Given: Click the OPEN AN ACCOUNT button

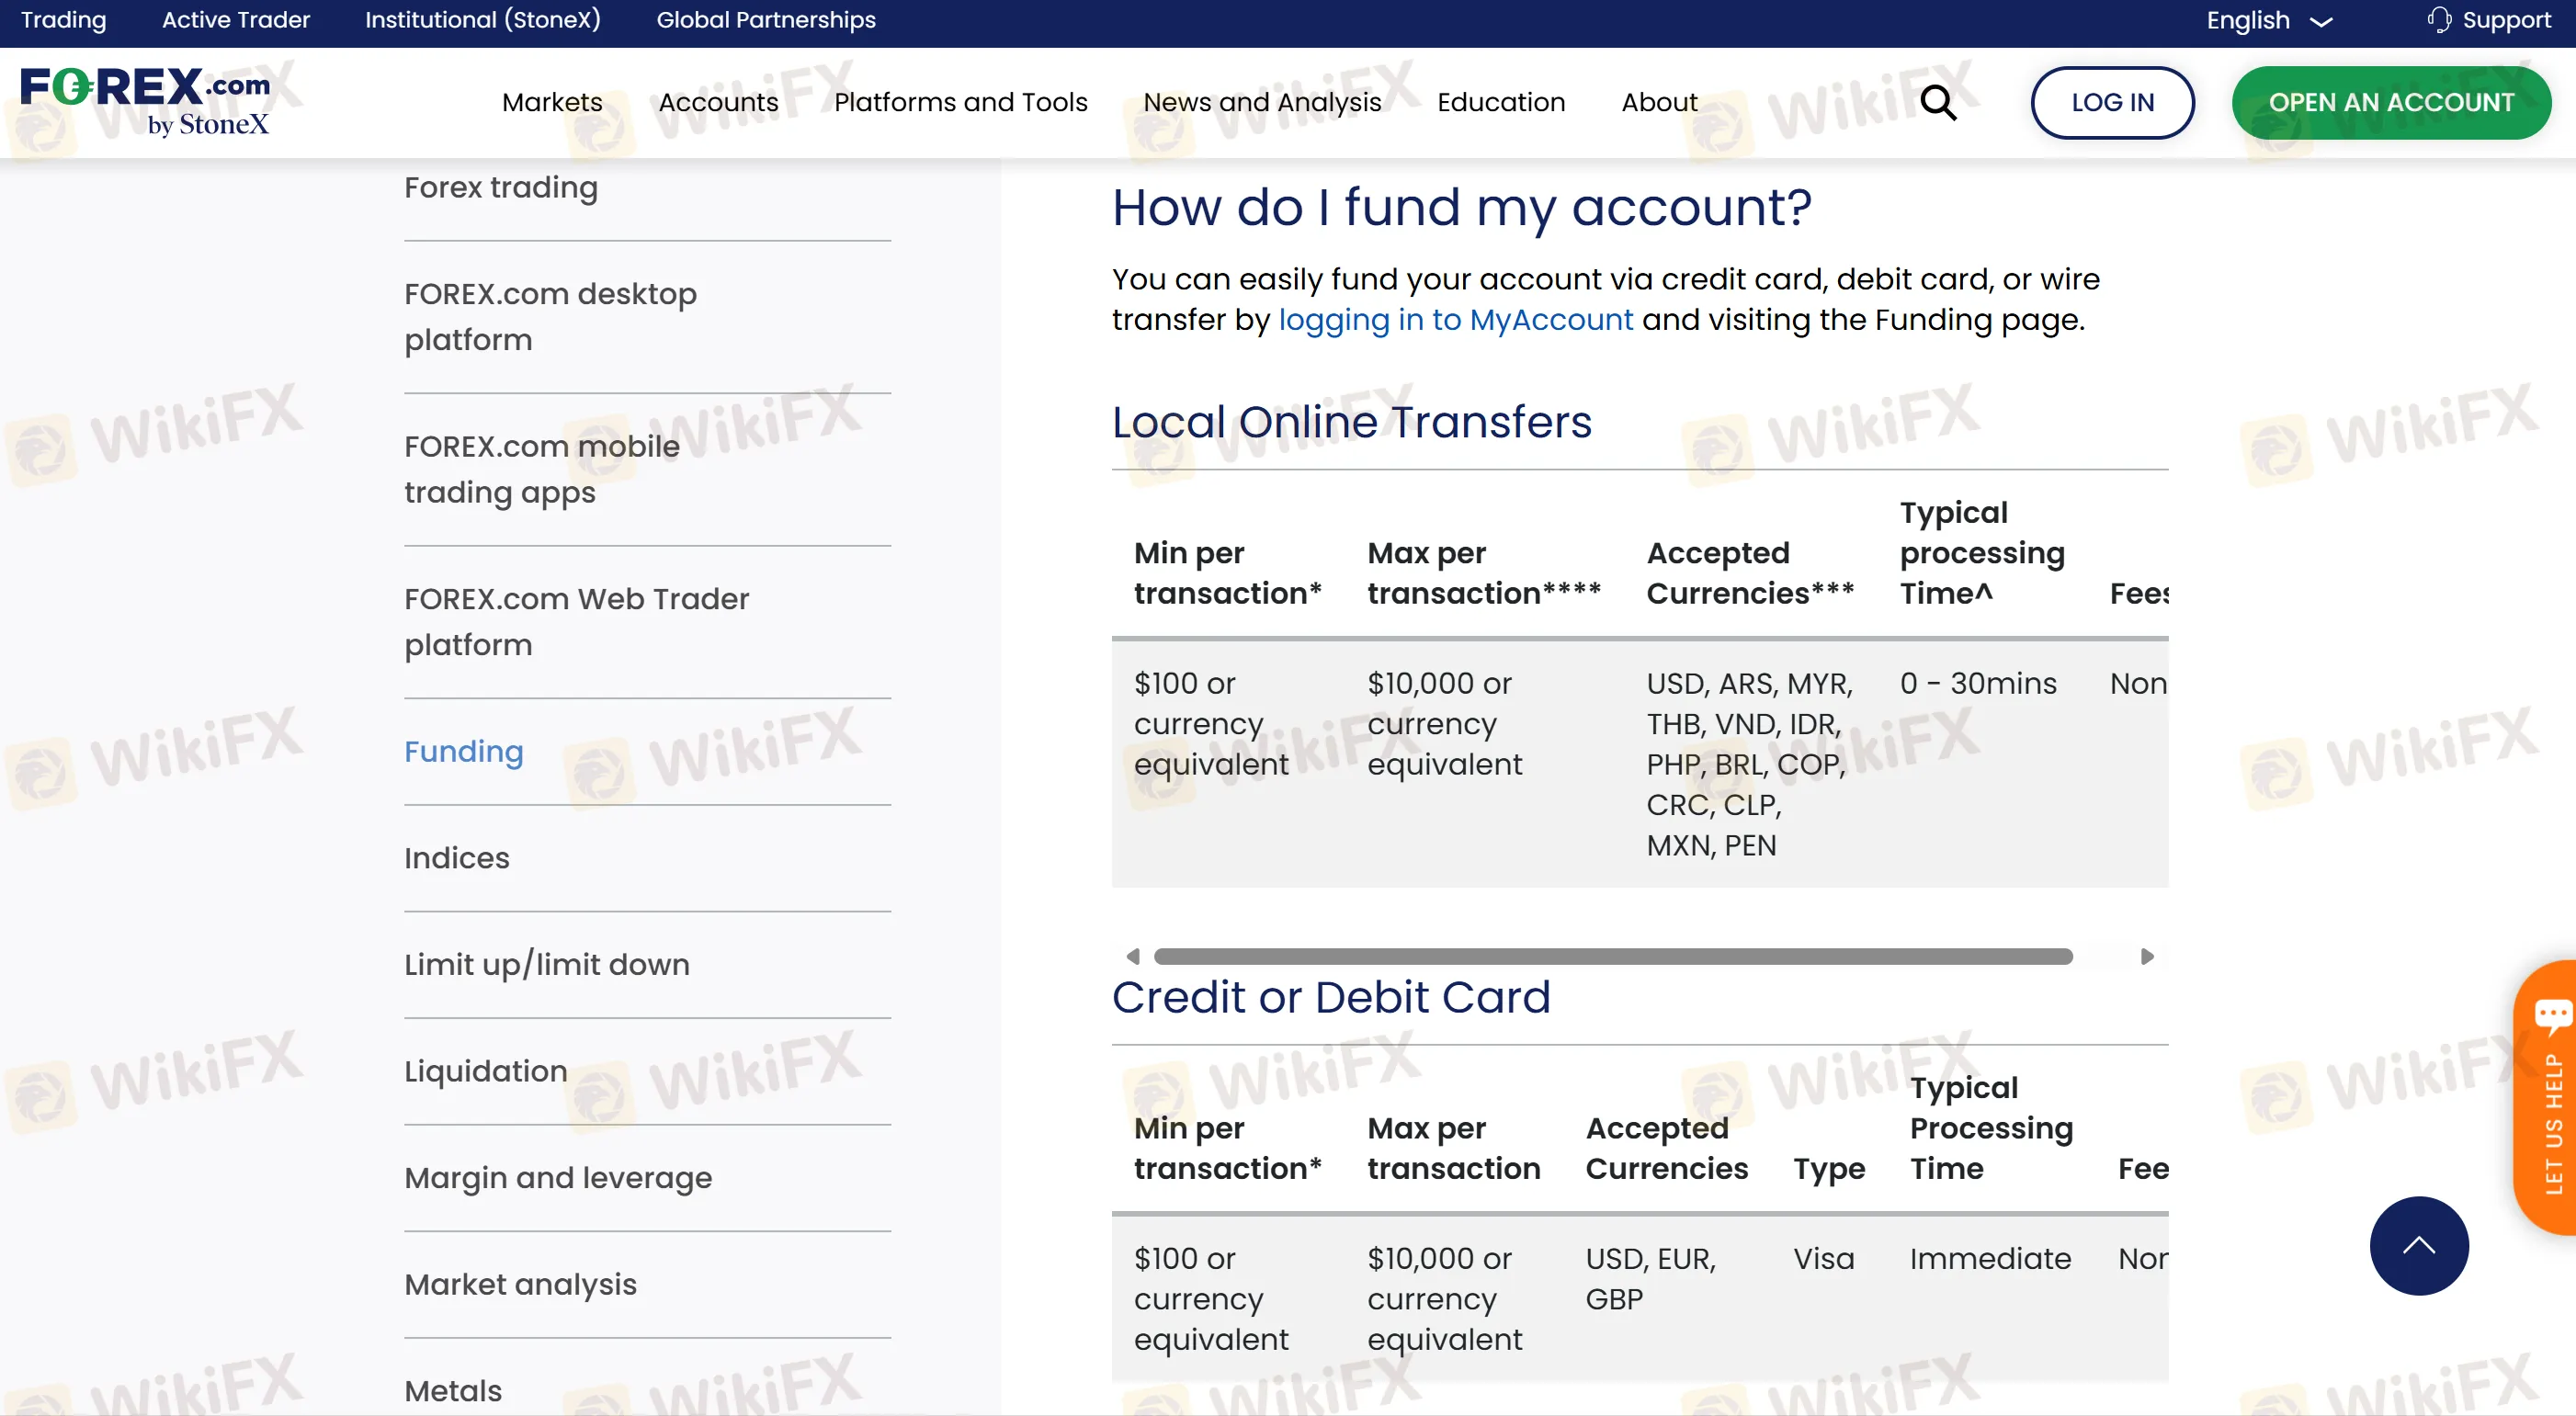Looking at the screenshot, I should click(x=2390, y=102).
